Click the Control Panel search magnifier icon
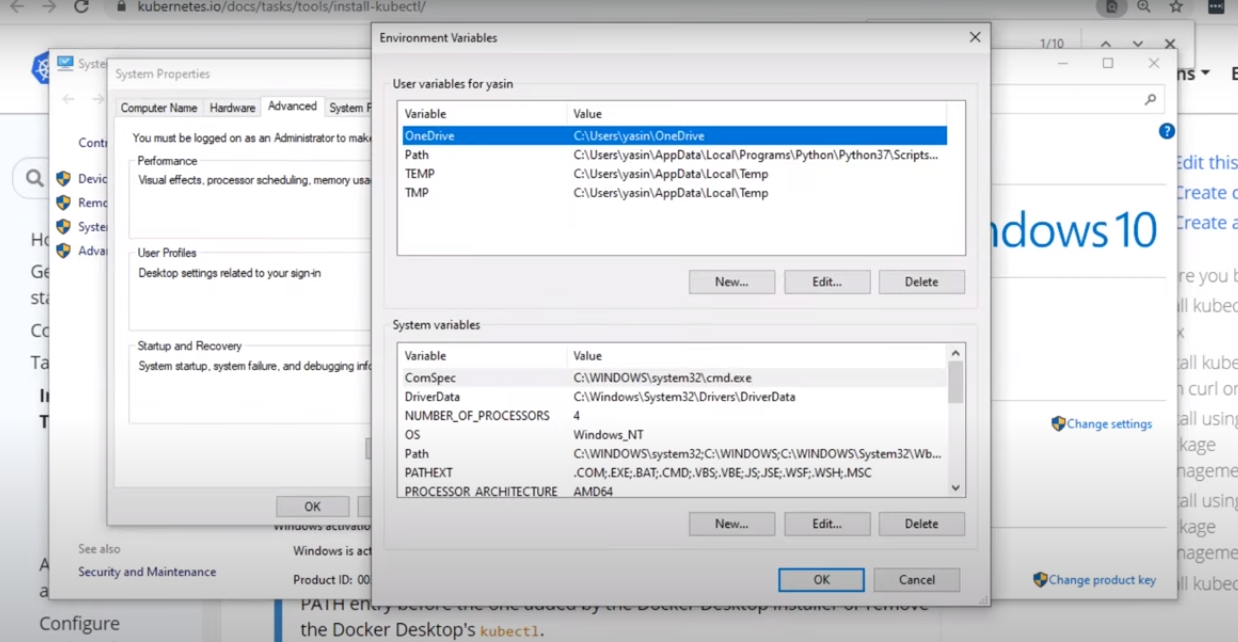Screen dimensions: 1238x642 click(x=1150, y=100)
